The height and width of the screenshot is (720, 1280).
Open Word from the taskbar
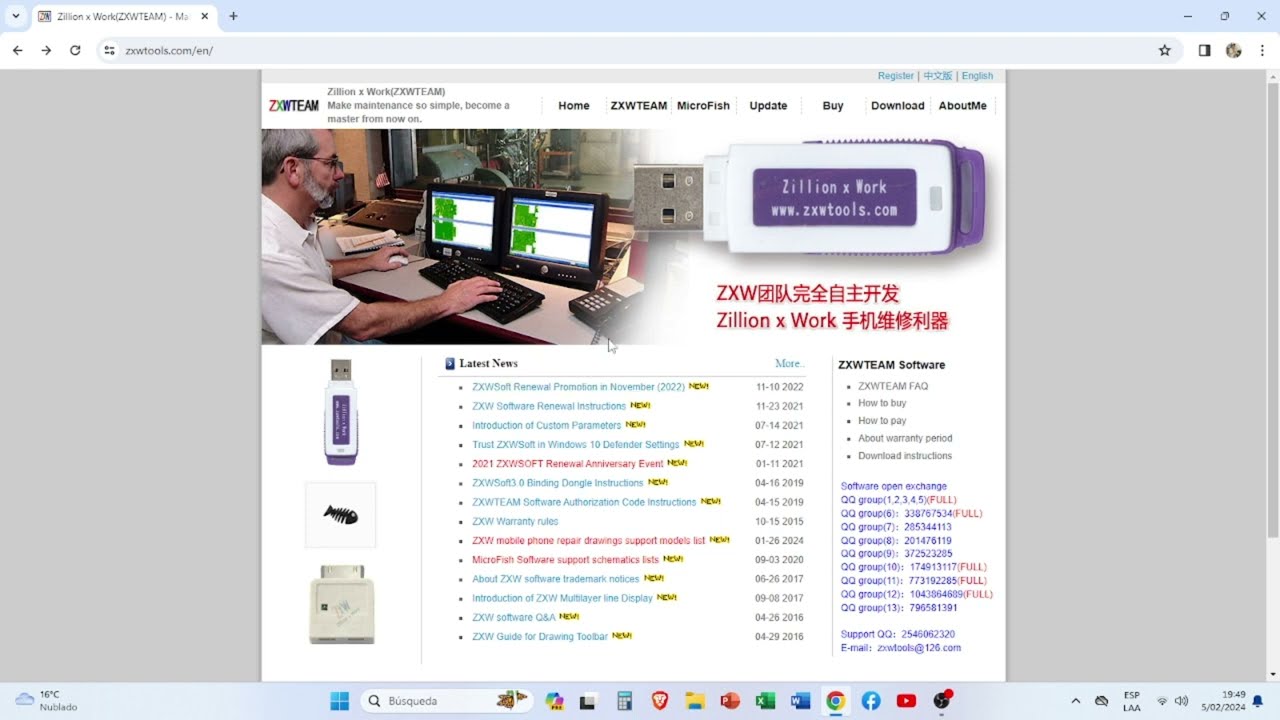[800, 701]
